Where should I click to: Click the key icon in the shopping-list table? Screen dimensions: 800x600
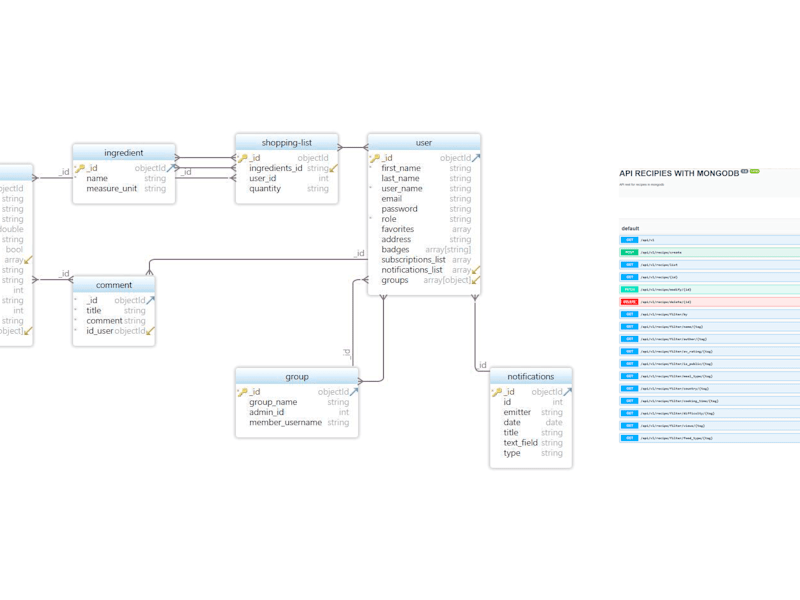(242, 158)
